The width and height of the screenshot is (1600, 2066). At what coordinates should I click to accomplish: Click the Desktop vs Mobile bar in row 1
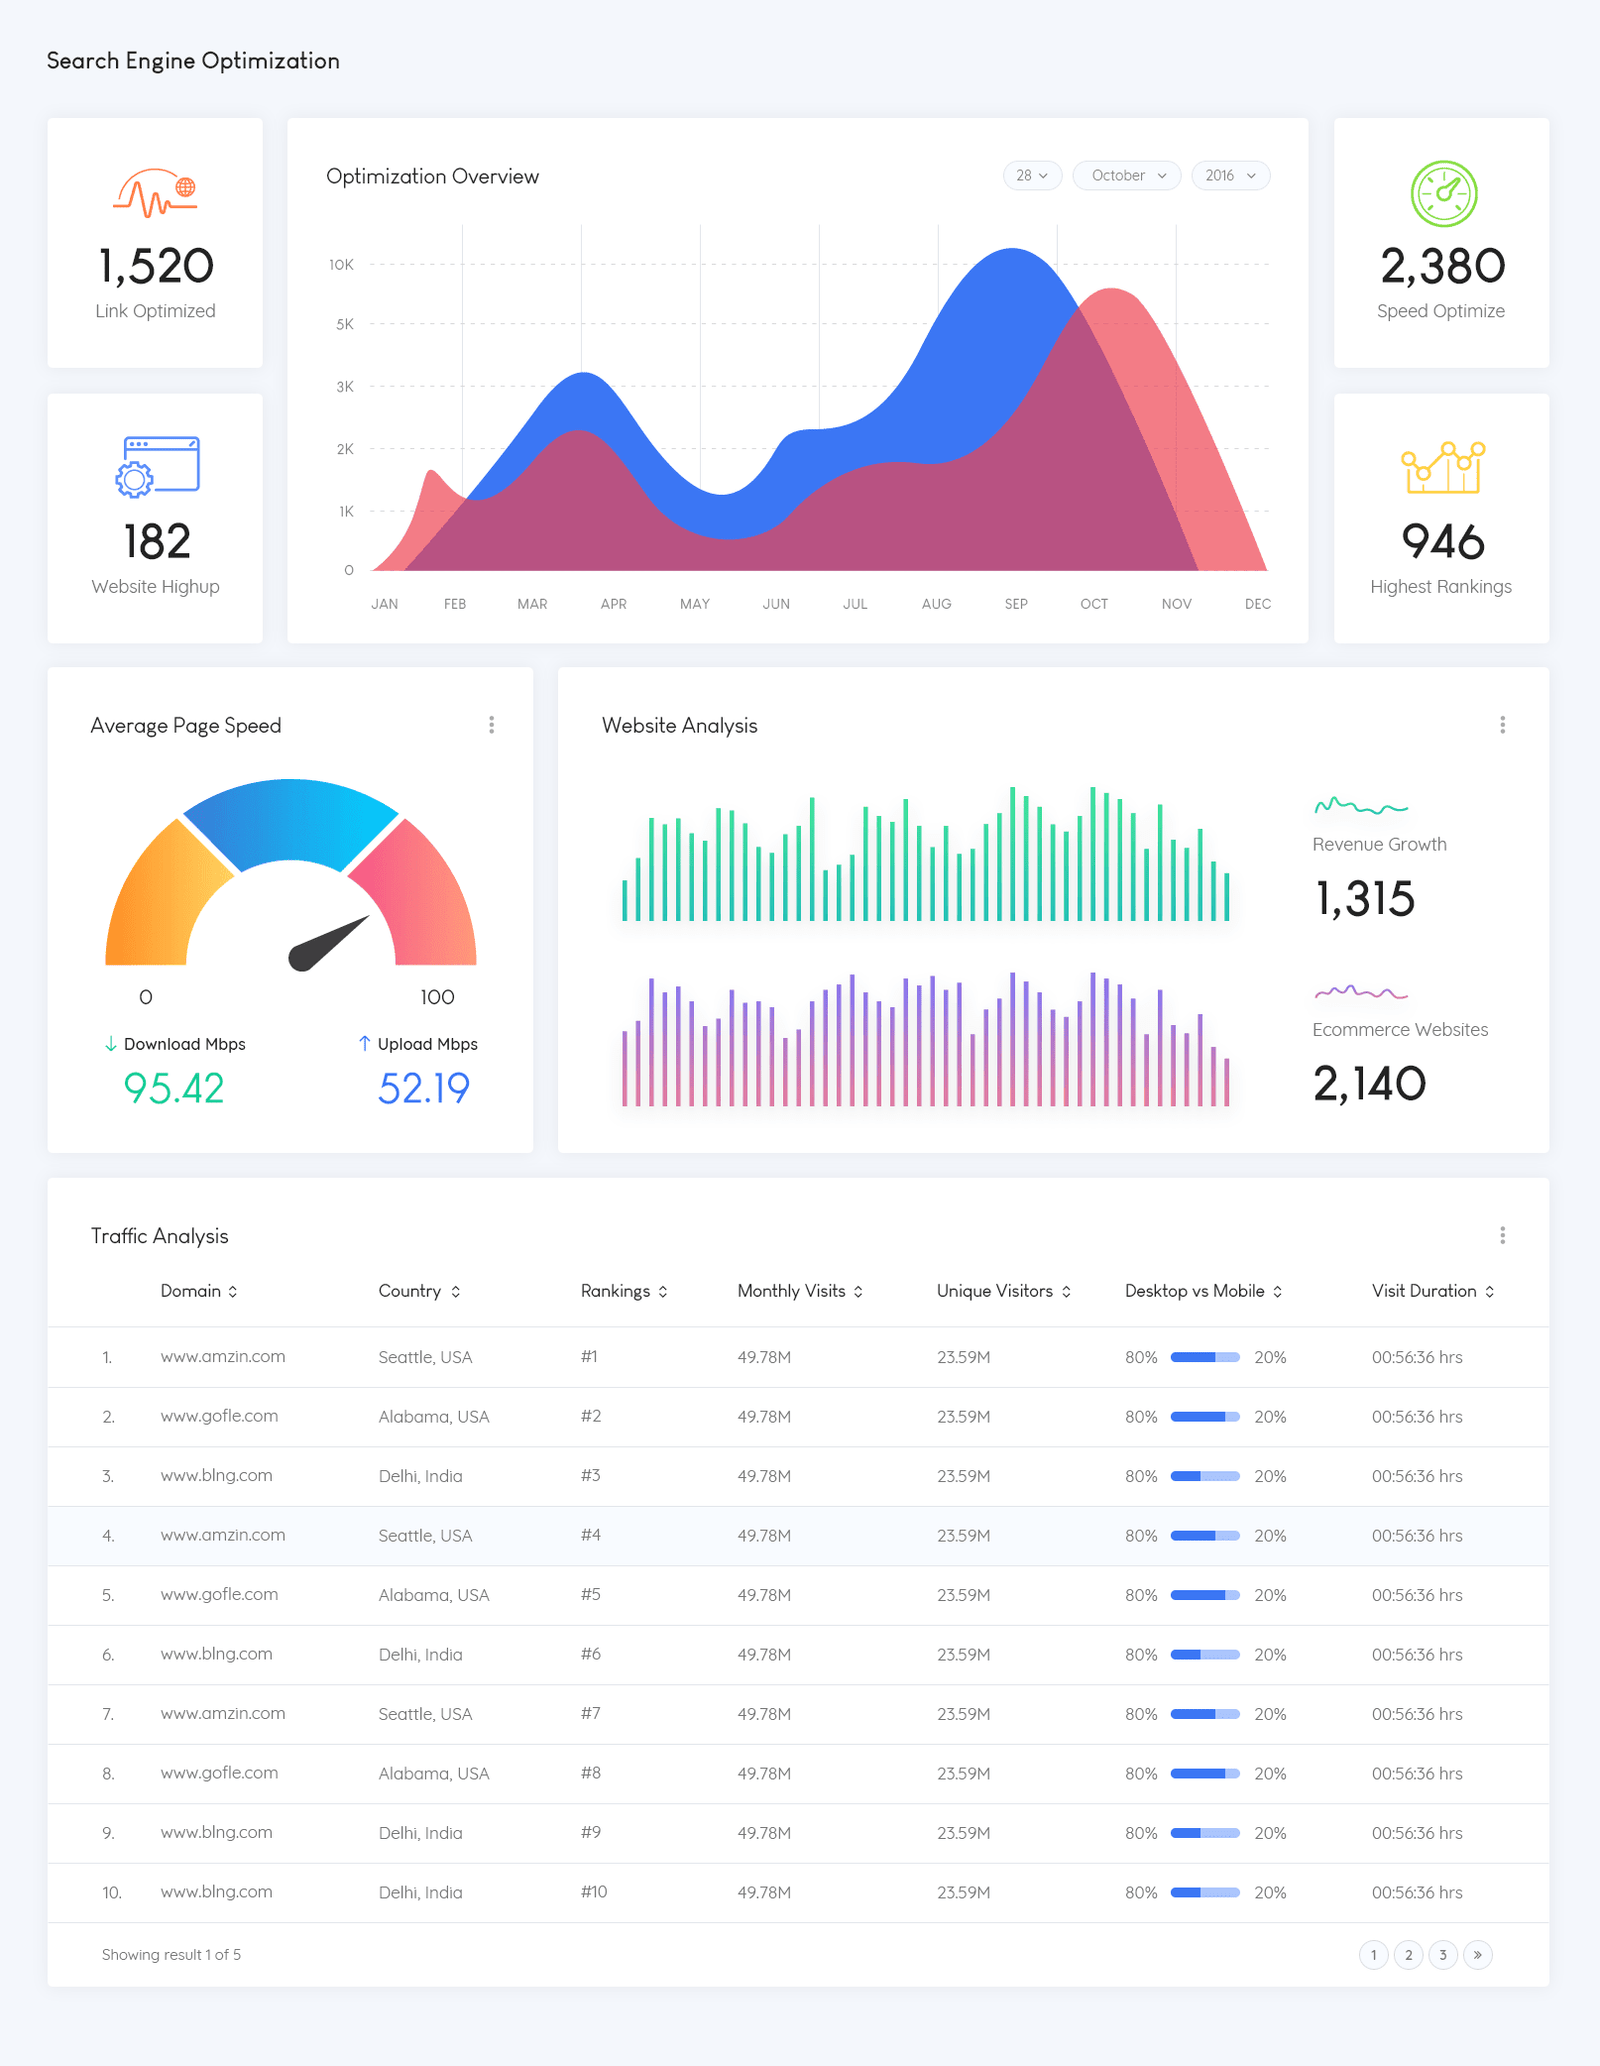1206,1357
